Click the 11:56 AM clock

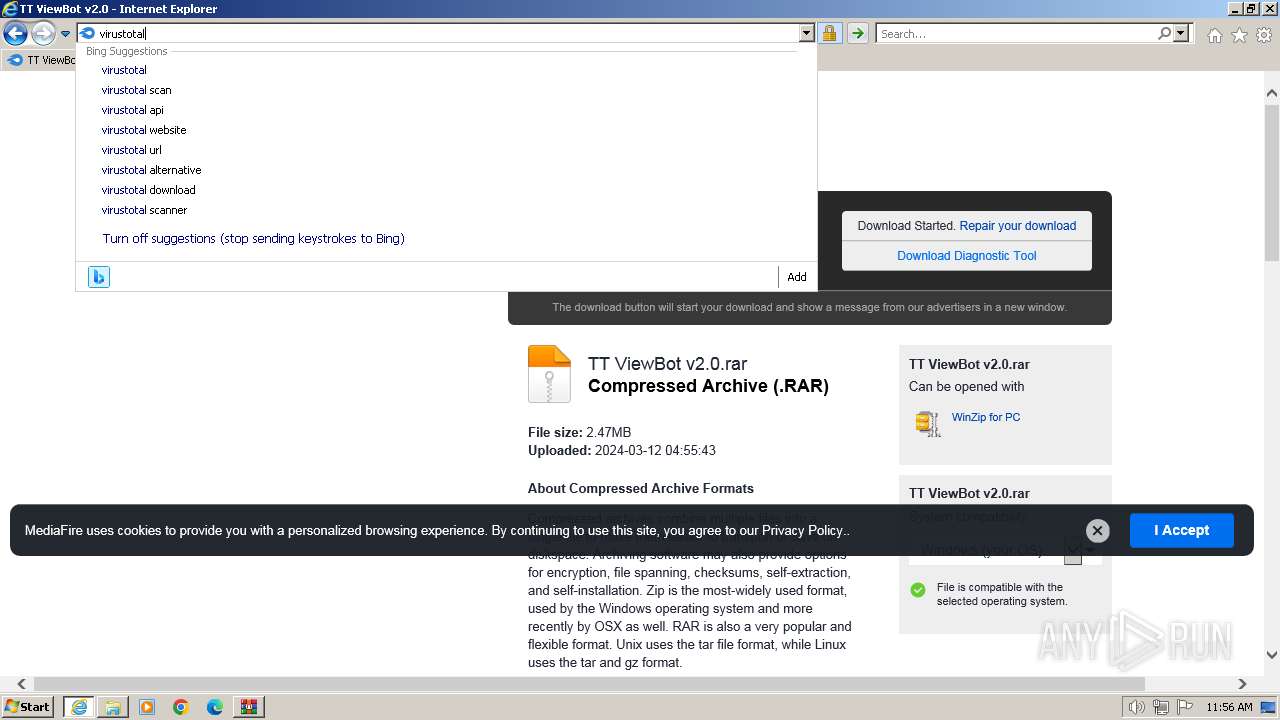point(1229,707)
